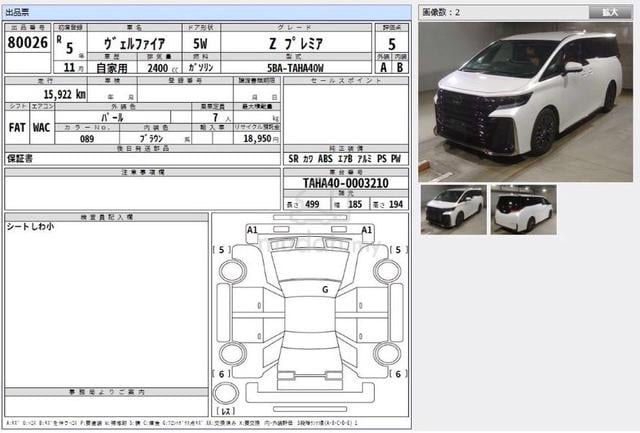Click the レス spare tire label
Image resolution: width=640 pixels, height=433 pixels.
coord(226,411)
